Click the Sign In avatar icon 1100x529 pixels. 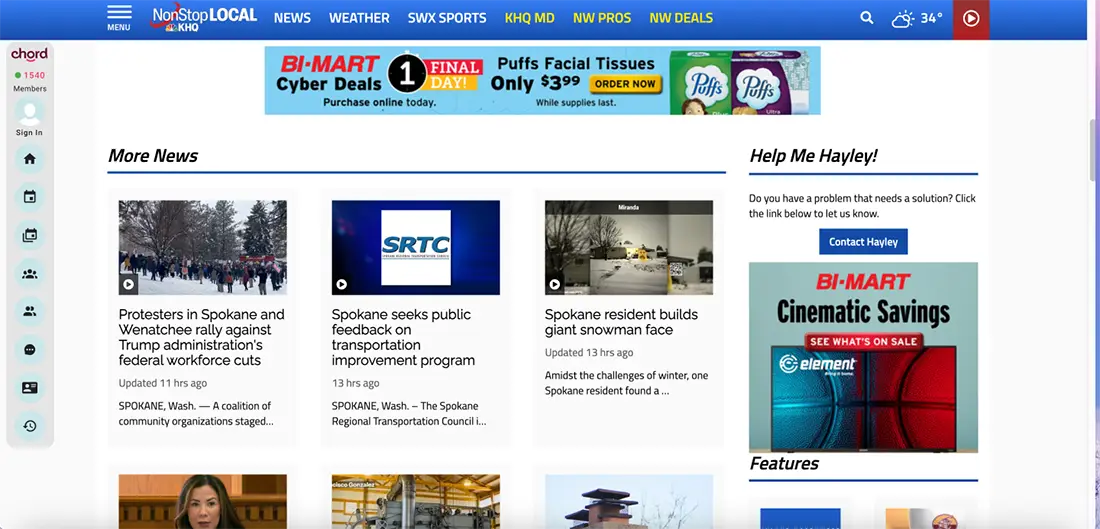29,113
